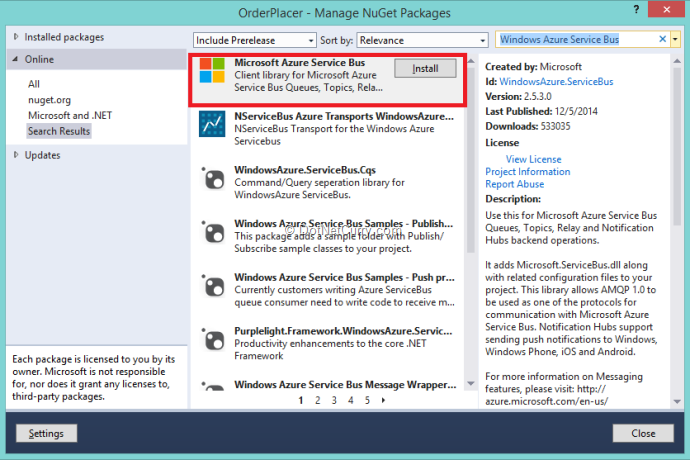The height and width of the screenshot is (460, 690).
Task: Select Search Results in the left pane
Action: [59, 131]
